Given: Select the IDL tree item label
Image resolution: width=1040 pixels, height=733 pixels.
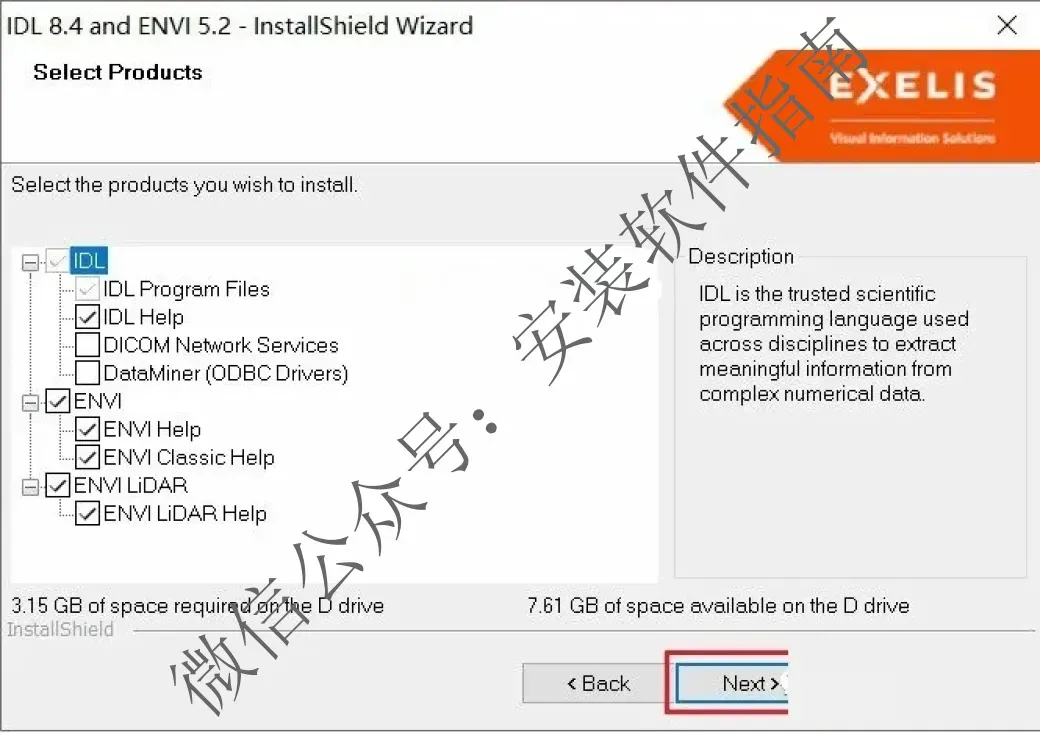Looking at the screenshot, I should point(89,261).
